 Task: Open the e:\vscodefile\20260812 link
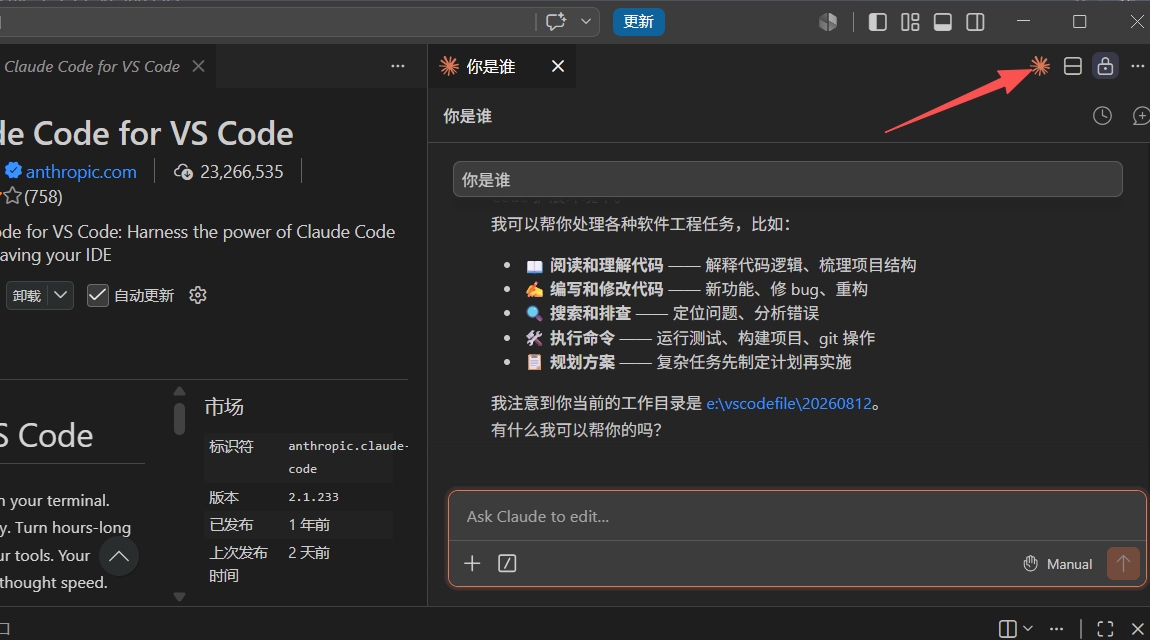pos(788,403)
